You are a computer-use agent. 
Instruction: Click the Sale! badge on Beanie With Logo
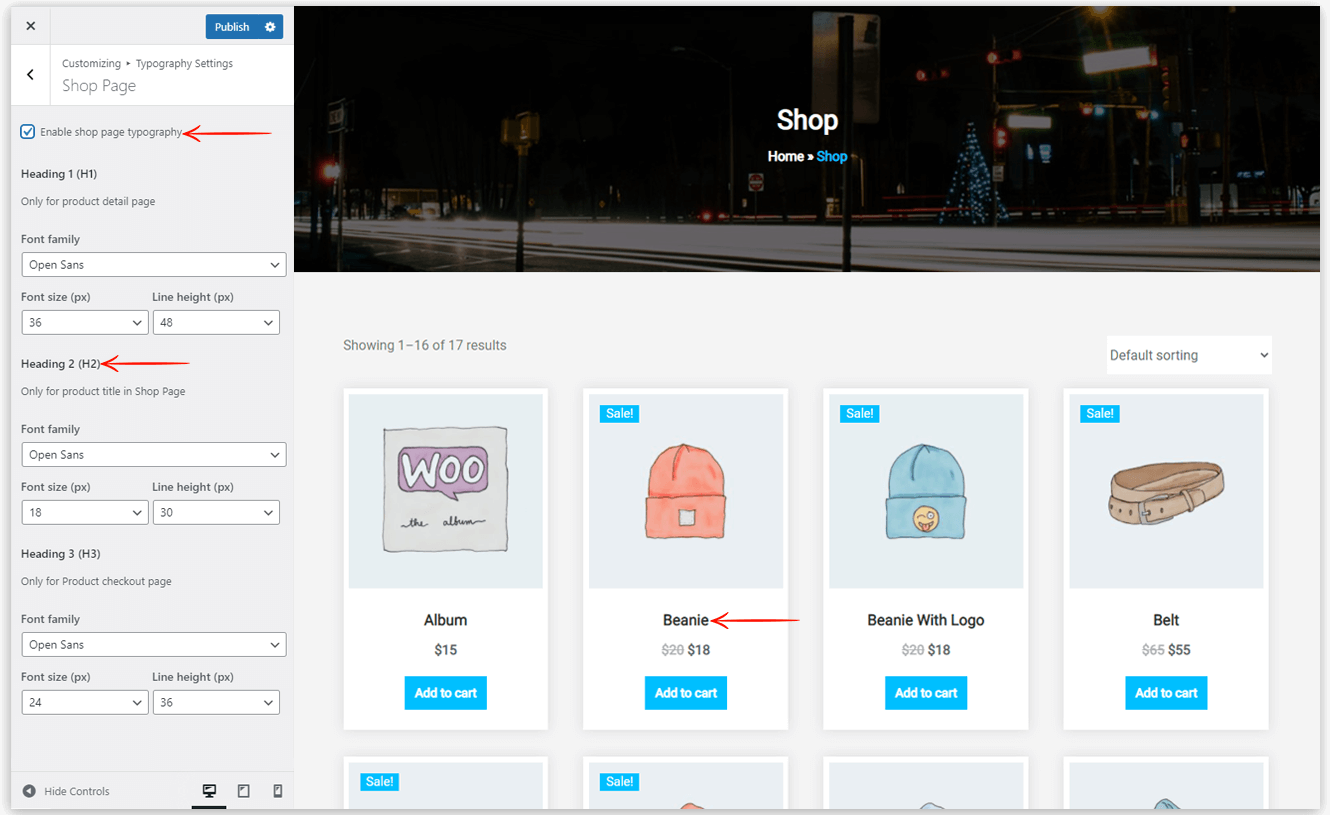tap(860, 413)
